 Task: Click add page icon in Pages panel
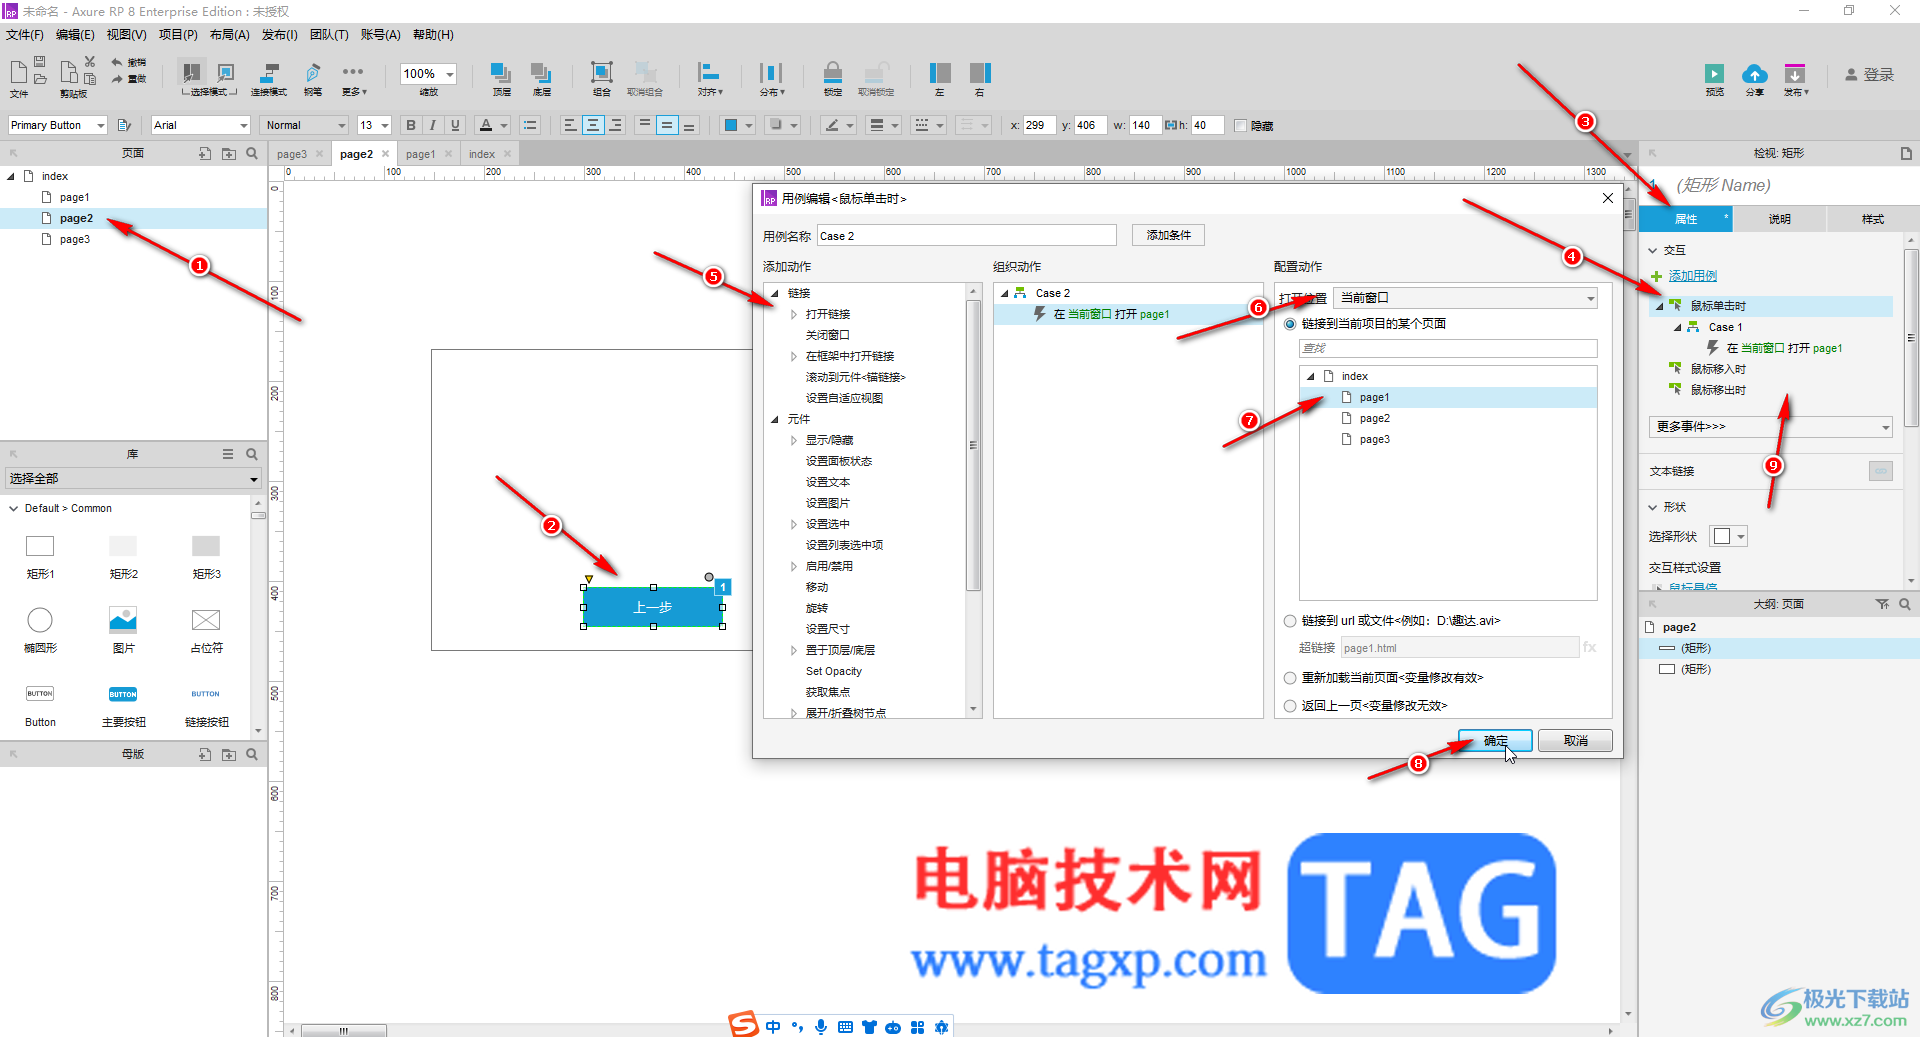pos(204,154)
